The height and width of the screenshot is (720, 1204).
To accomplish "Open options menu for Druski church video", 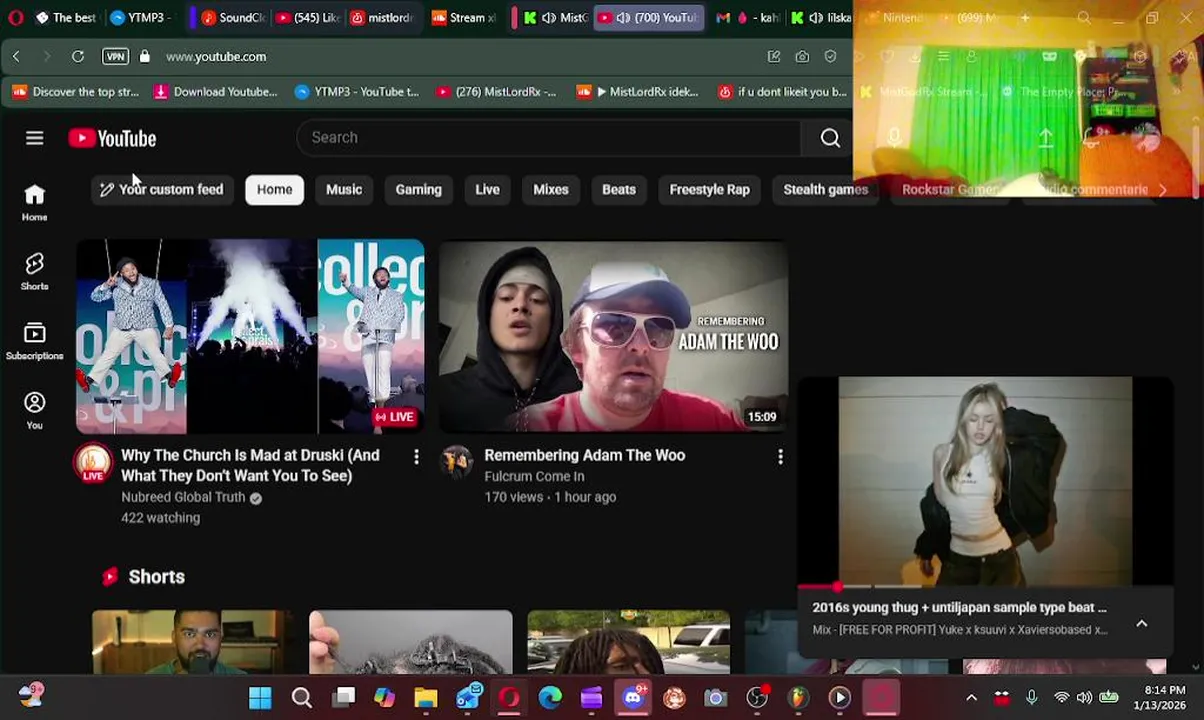I will [x=416, y=457].
